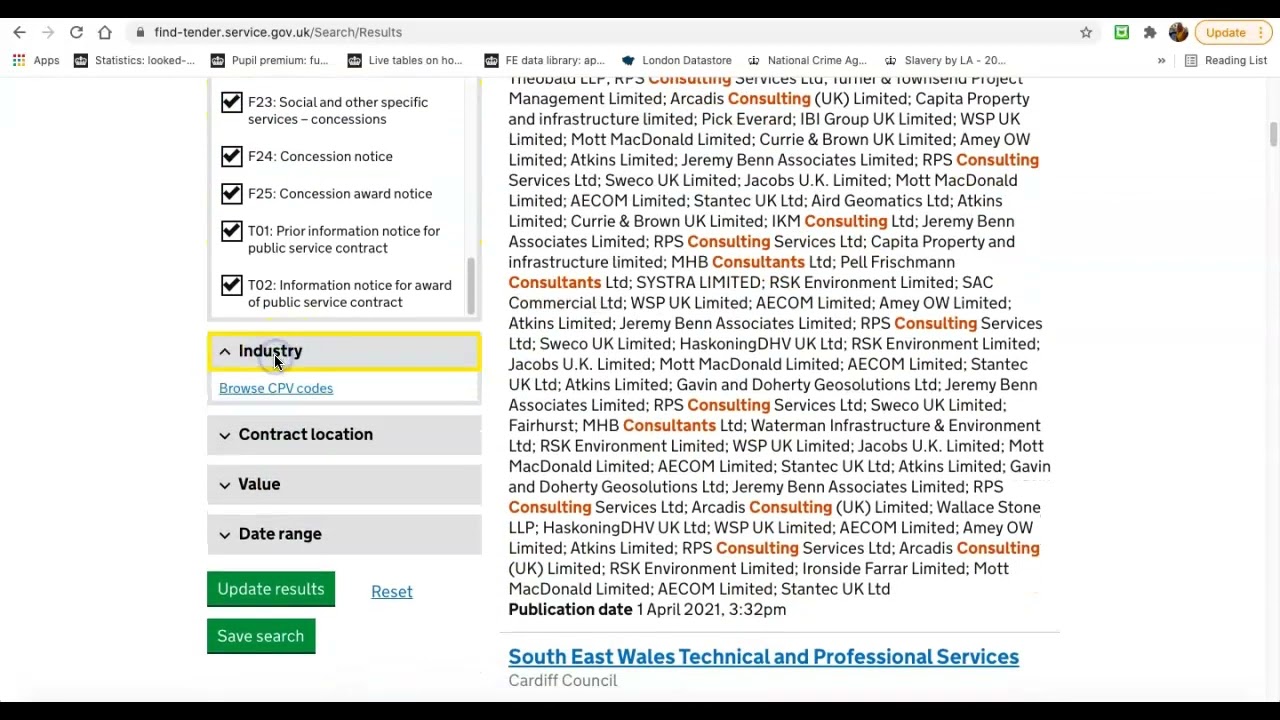Open South East Wales Technical and Professional Services
Viewport: 1280px width, 720px height.
tap(763, 657)
